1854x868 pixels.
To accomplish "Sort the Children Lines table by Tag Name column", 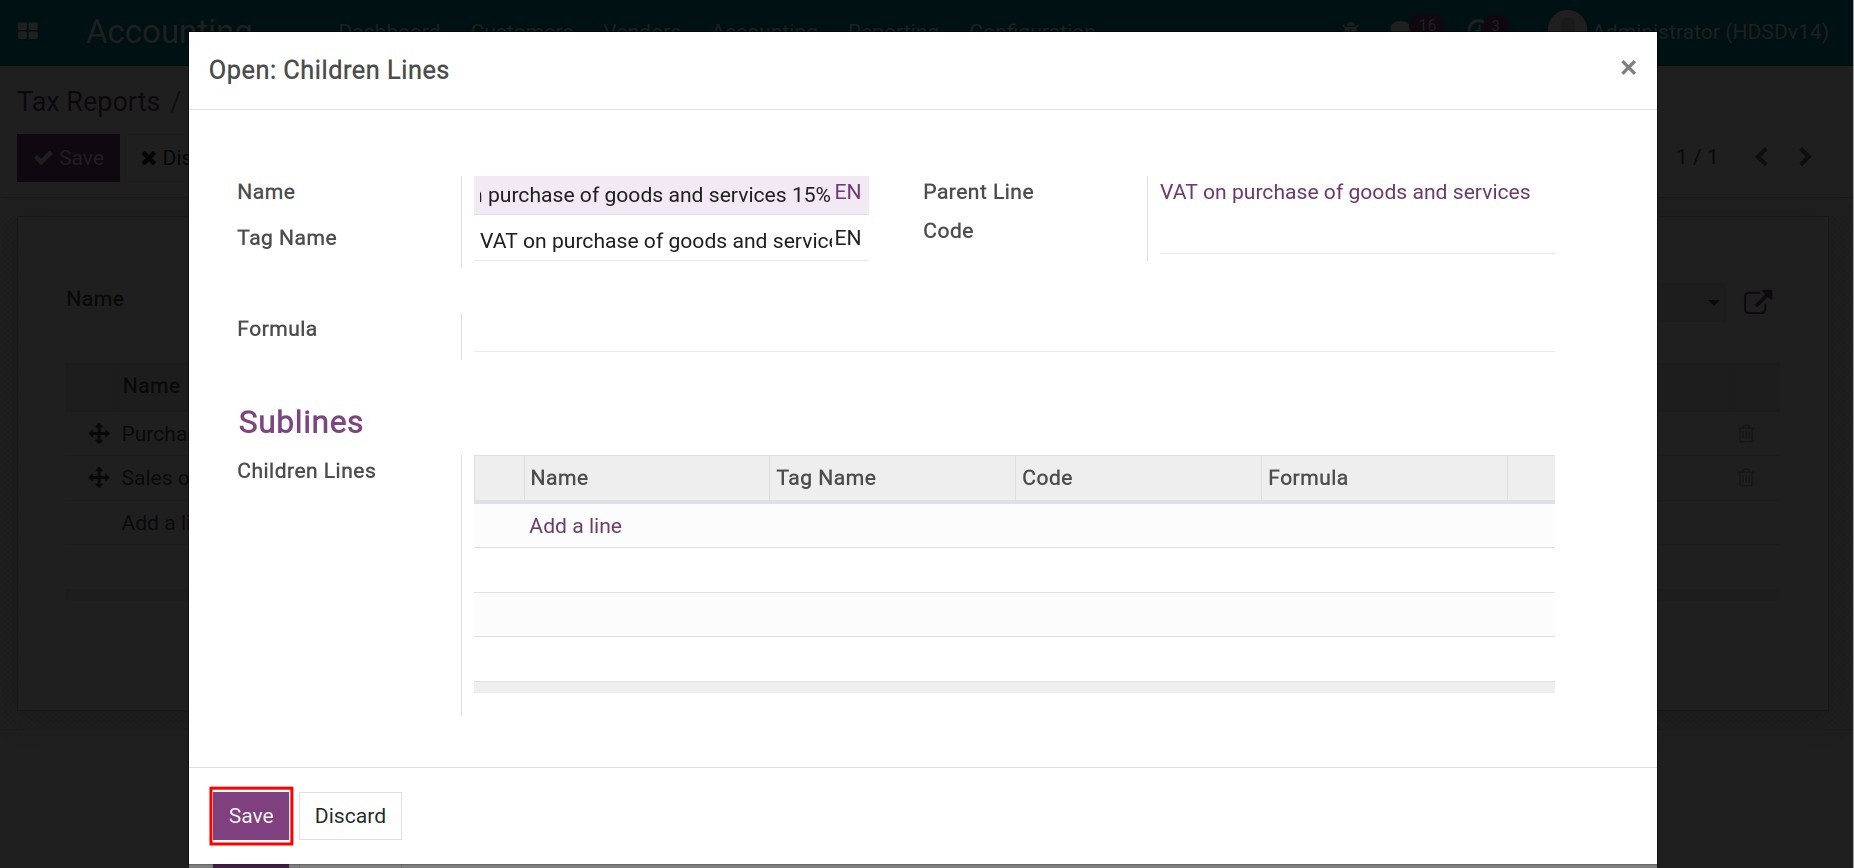I will (x=892, y=478).
